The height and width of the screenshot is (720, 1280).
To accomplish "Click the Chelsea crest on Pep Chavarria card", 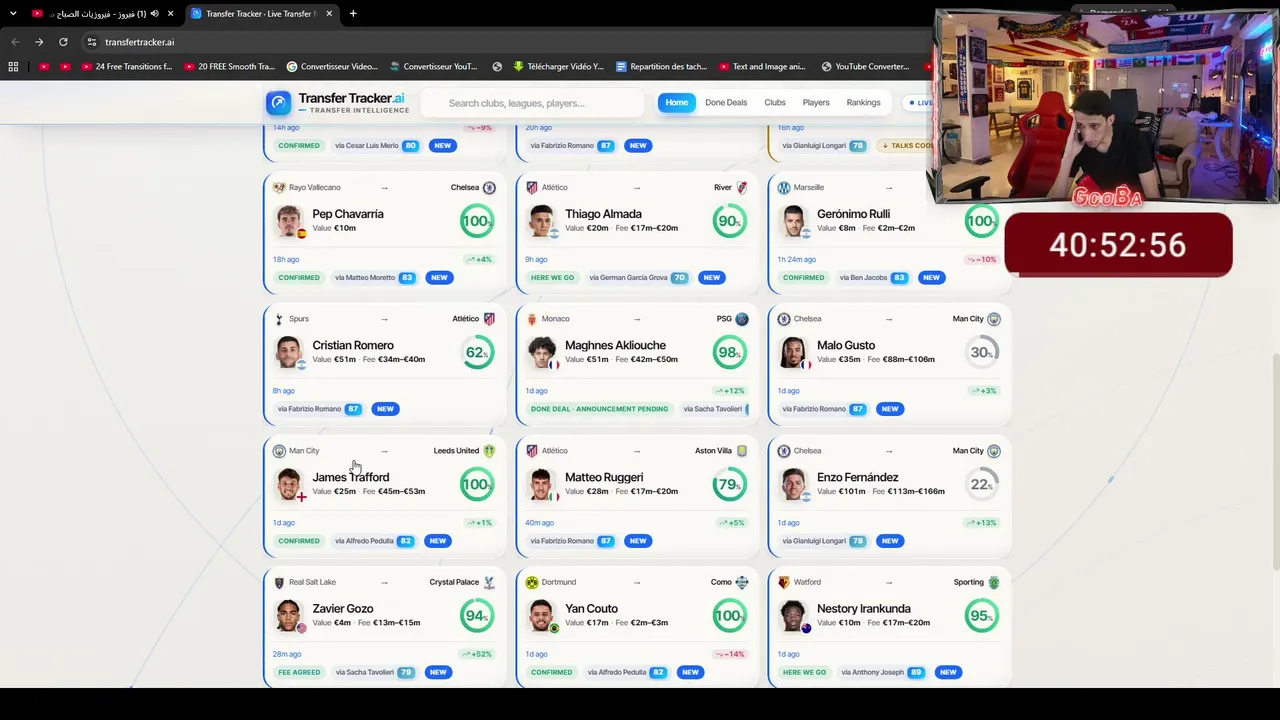I will click(489, 188).
